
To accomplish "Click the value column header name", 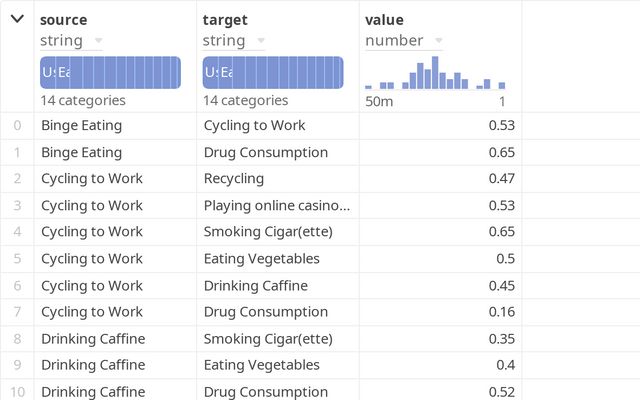I will pyautogui.click(x=385, y=20).
